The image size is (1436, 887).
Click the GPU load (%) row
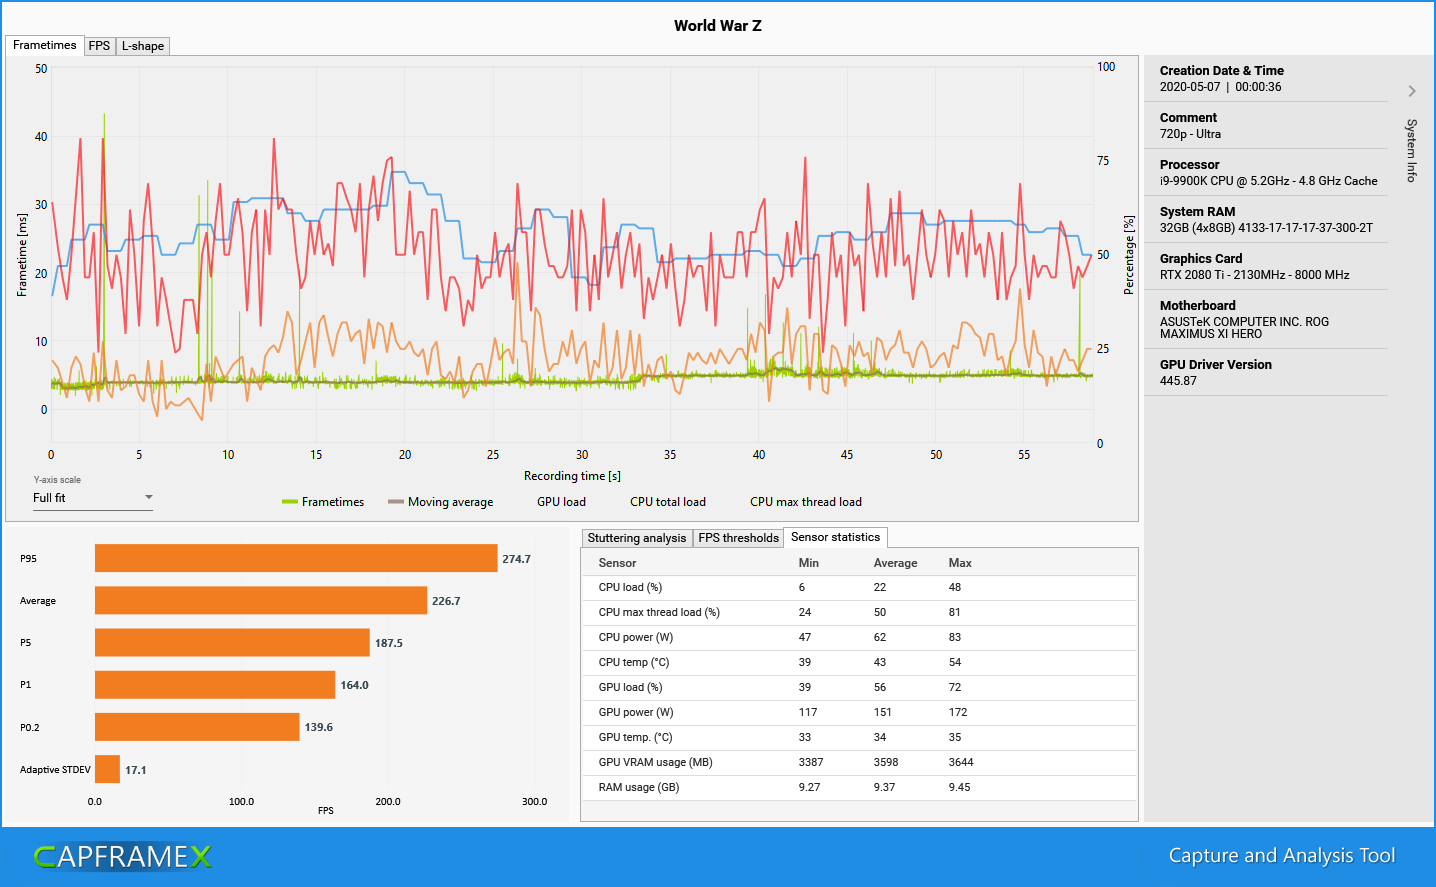859,687
